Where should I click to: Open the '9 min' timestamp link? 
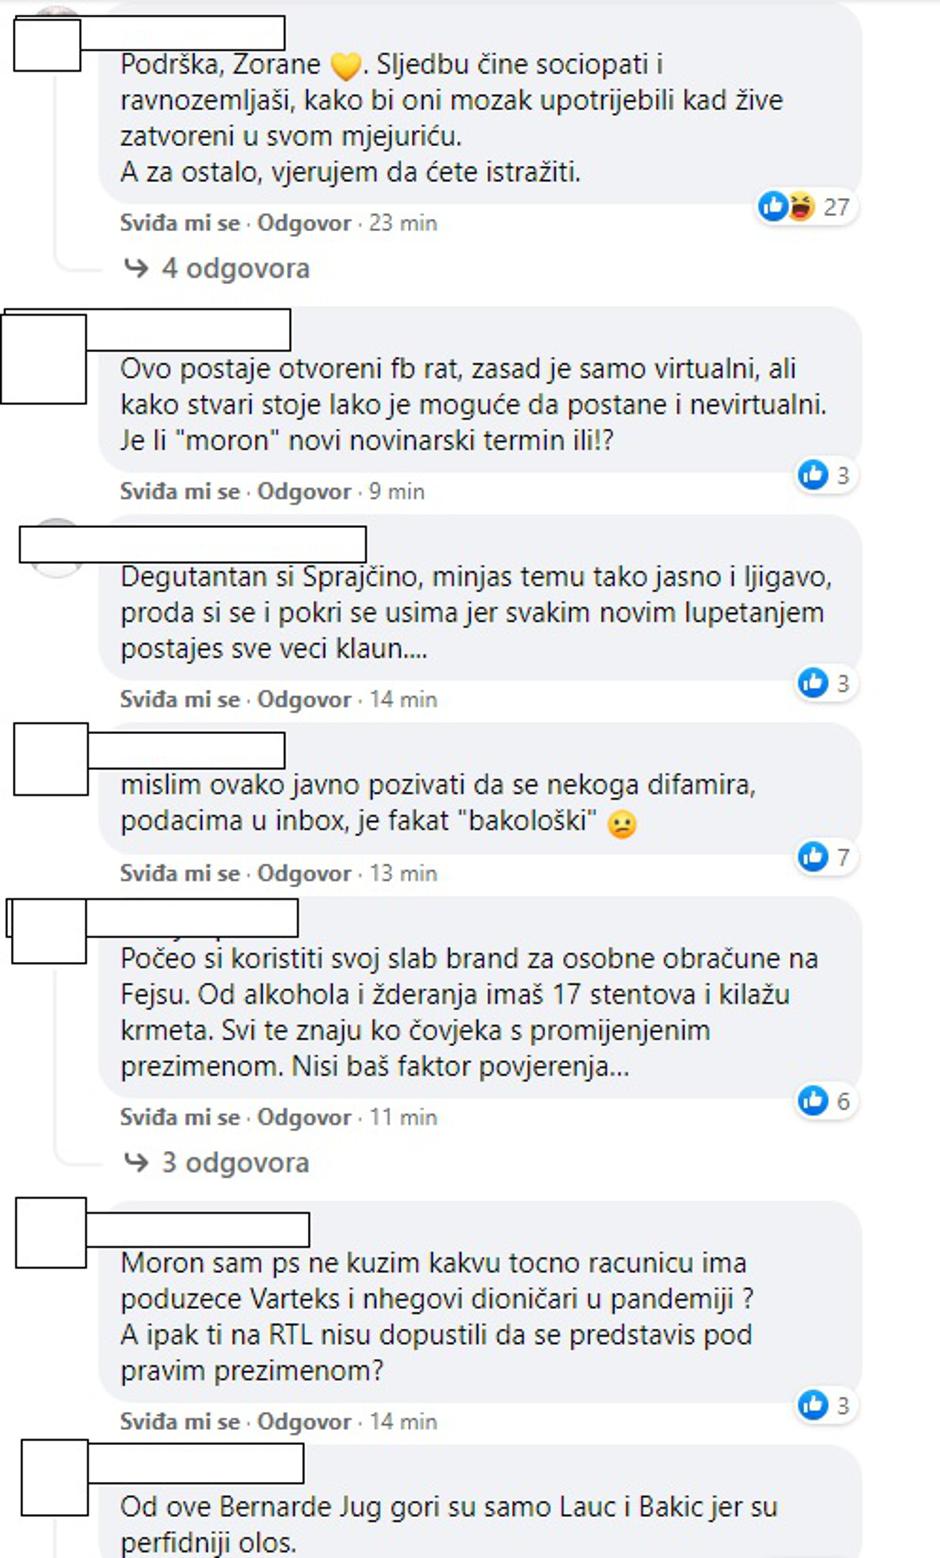pos(397,491)
